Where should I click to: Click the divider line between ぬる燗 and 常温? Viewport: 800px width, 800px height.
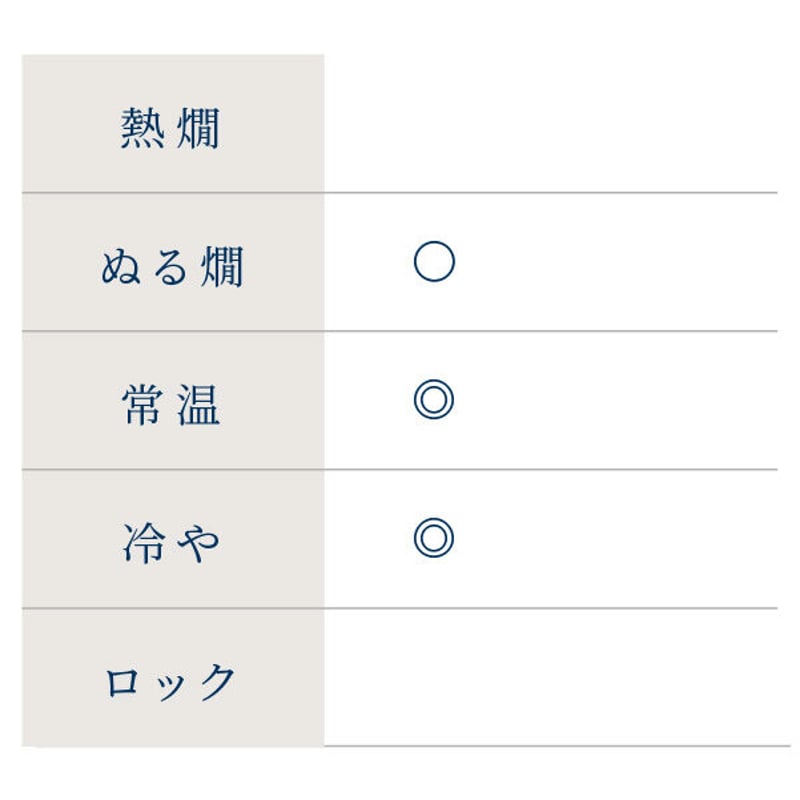399,331
